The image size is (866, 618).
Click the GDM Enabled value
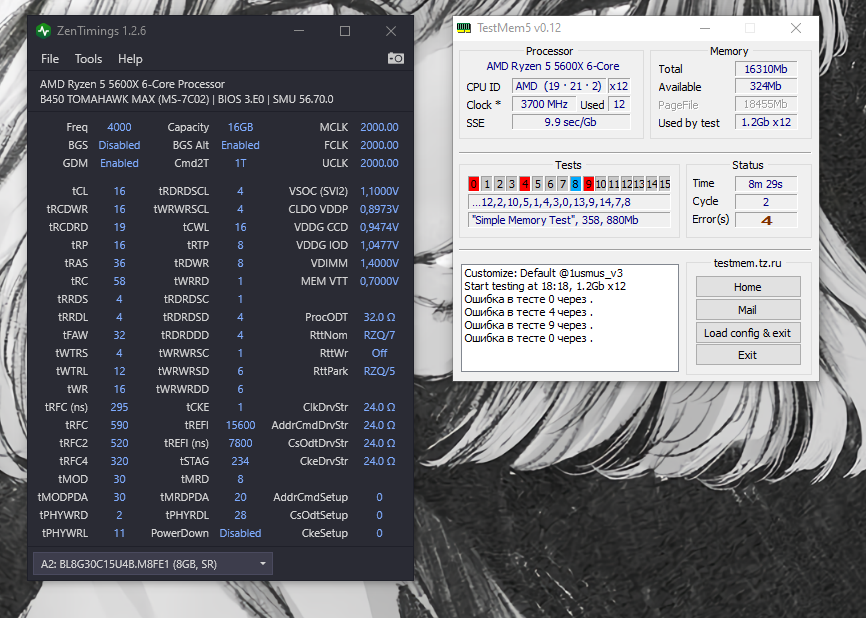click(x=119, y=163)
